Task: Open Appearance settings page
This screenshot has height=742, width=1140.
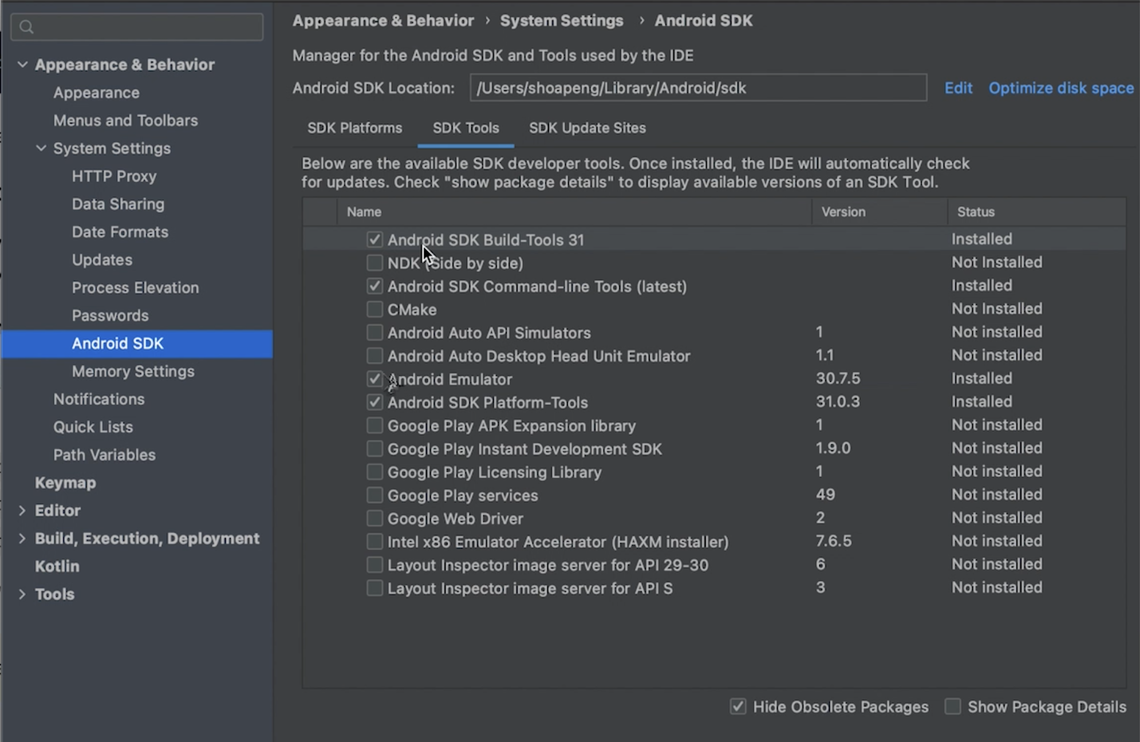Action: tap(96, 93)
